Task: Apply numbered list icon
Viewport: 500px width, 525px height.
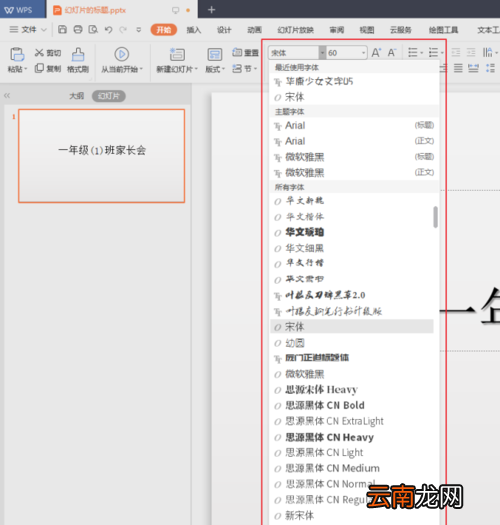Action: tap(433, 53)
